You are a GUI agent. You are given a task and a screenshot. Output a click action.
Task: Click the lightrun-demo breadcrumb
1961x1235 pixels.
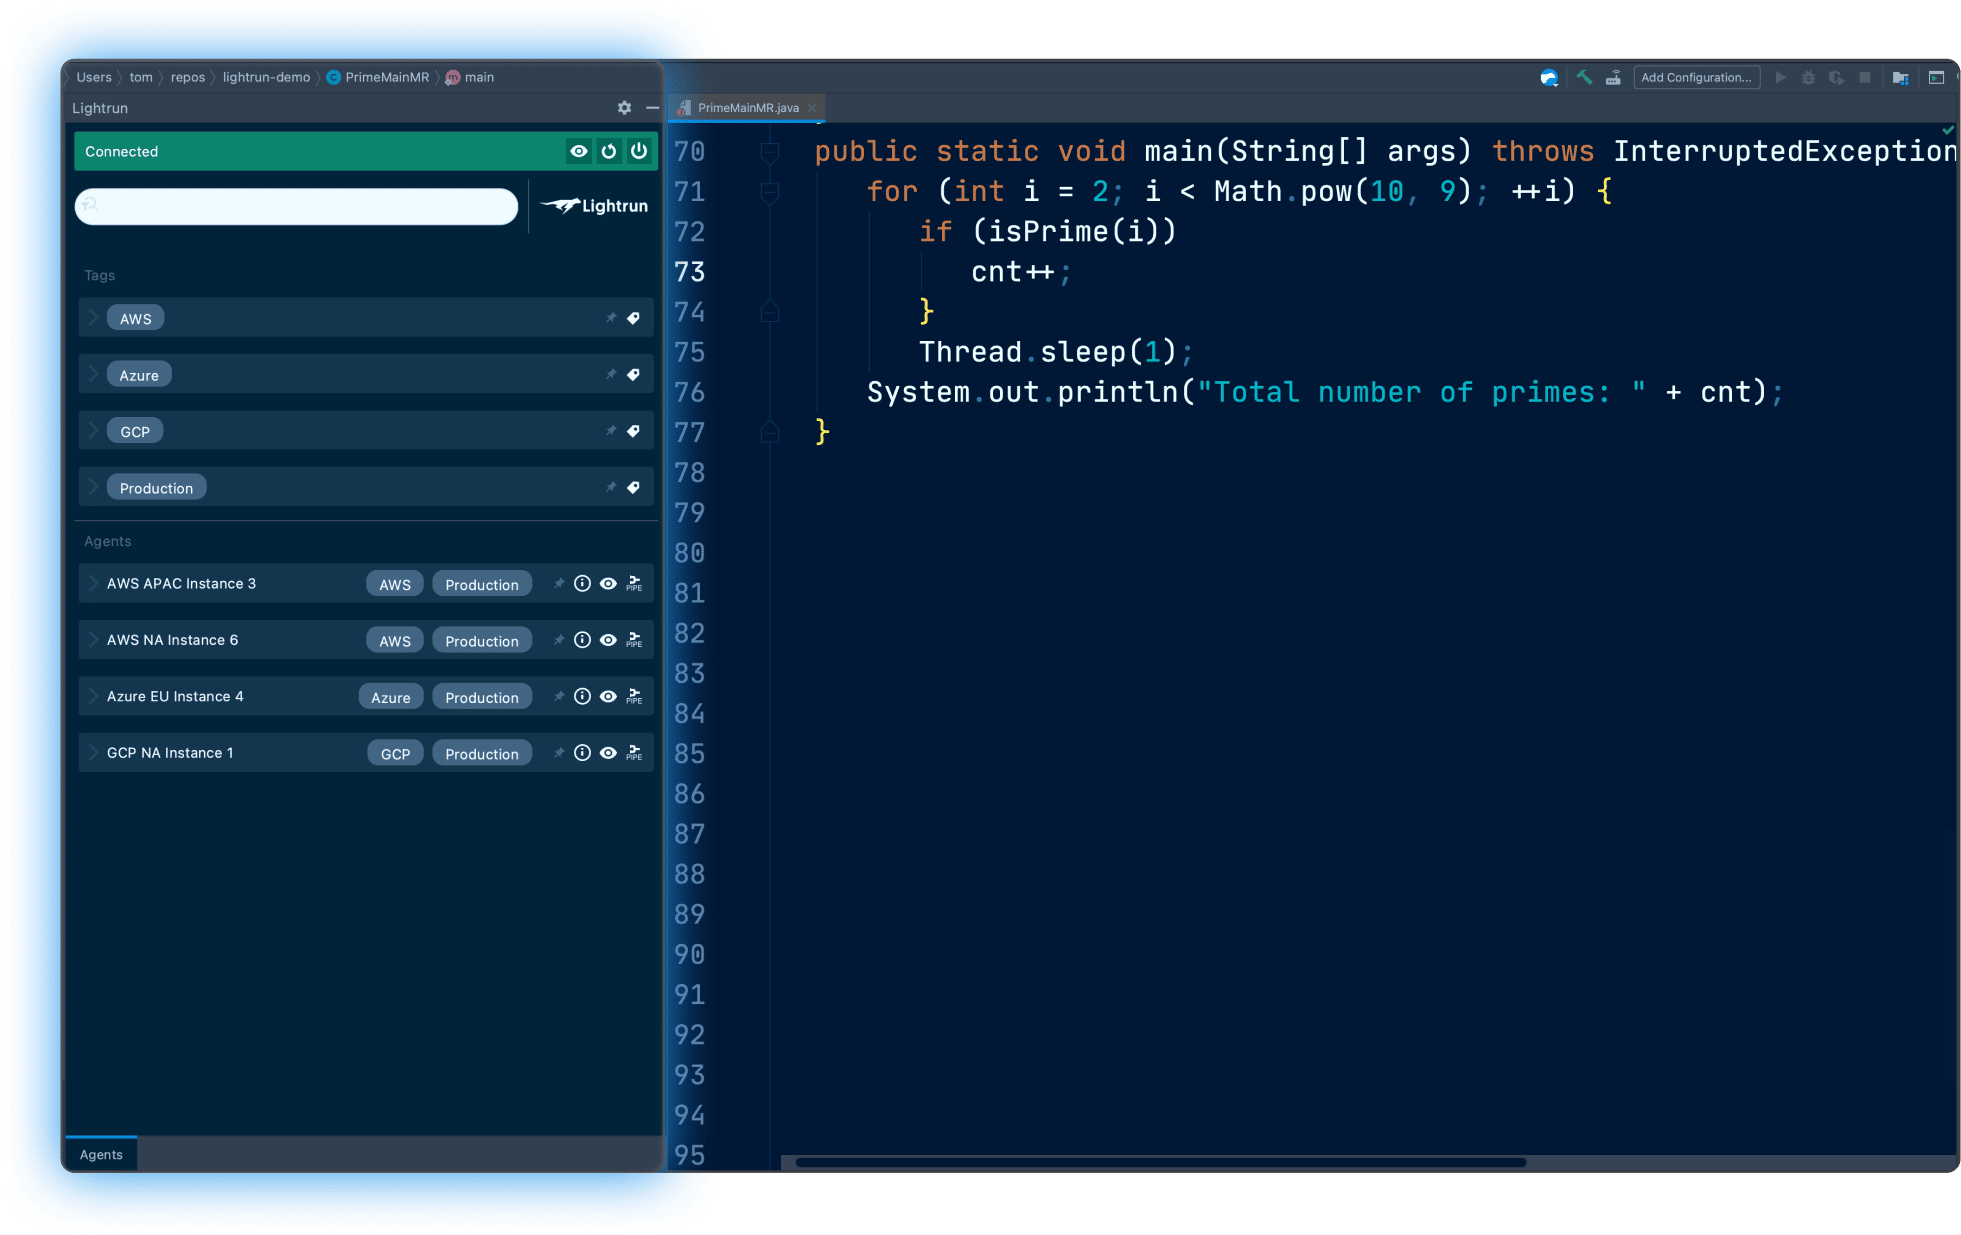[266, 77]
